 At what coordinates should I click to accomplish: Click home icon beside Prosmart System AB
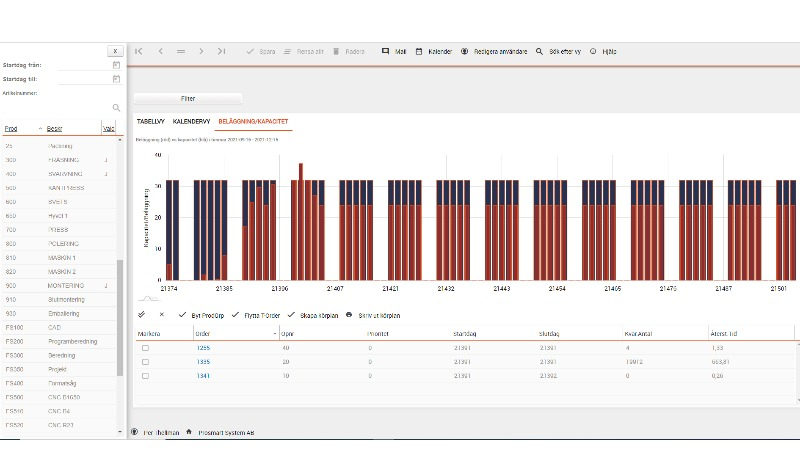click(189, 431)
